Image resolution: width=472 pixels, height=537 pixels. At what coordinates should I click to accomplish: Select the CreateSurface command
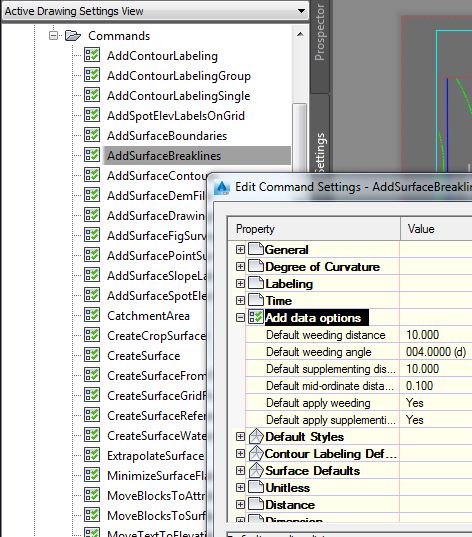point(144,355)
